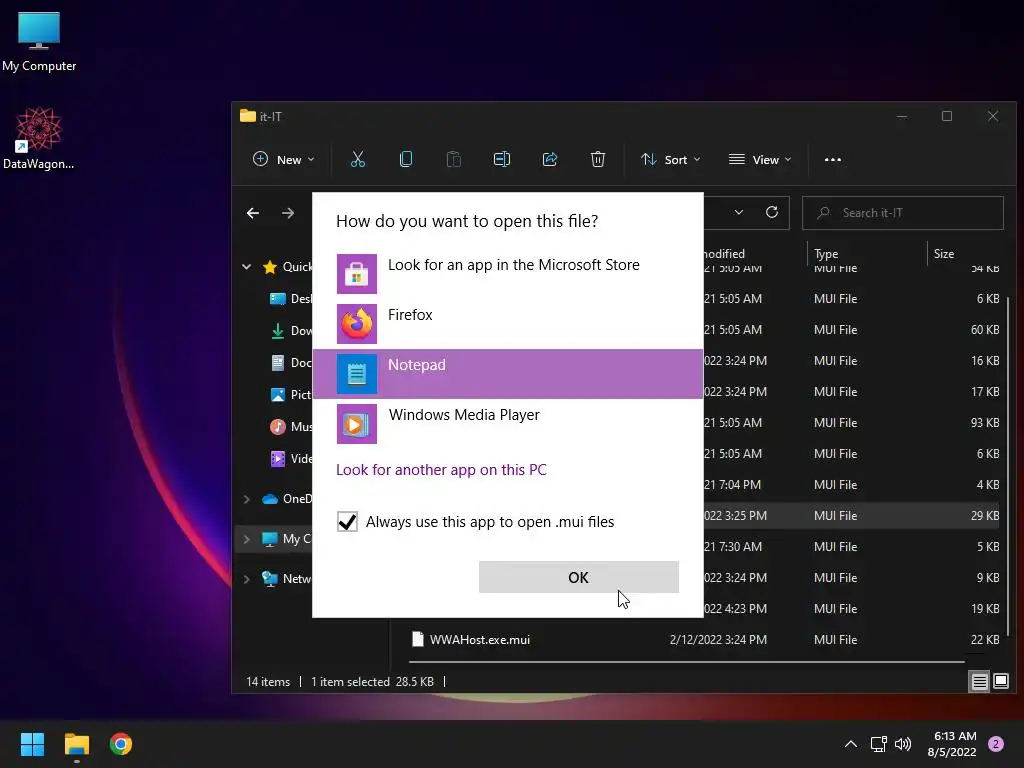The width and height of the screenshot is (1024, 768).
Task: Switch to details view icon in status bar
Action: point(980,682)
